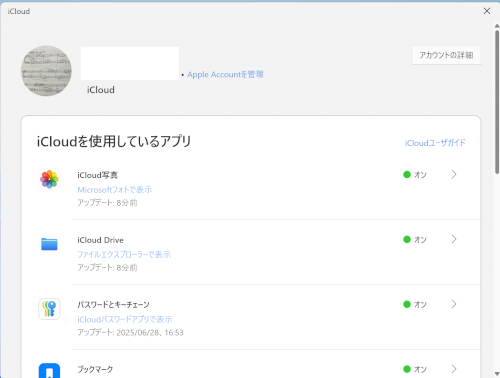The height and width of the screenshot is (378, 500).
Task: Select the ブックマーク row title
Action: (x=95, y=369)
